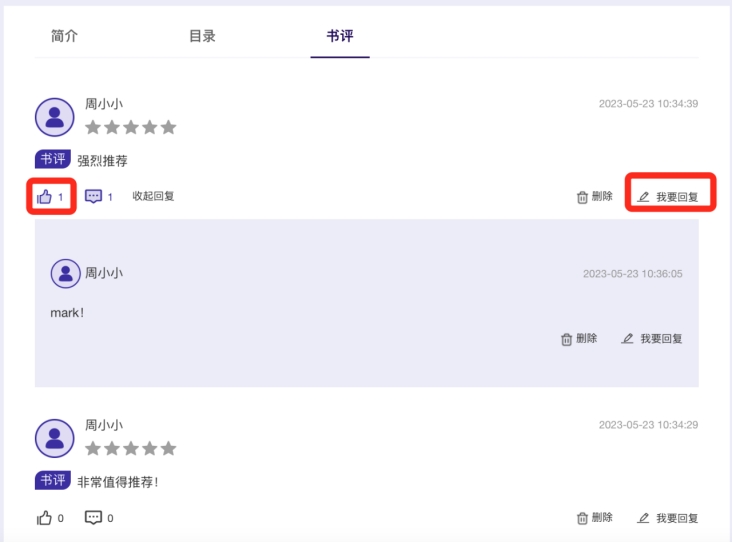Screen dimensions: 733x543
Task: Click avatar in the "mark!" reply
Action: (x=66, y=273)
